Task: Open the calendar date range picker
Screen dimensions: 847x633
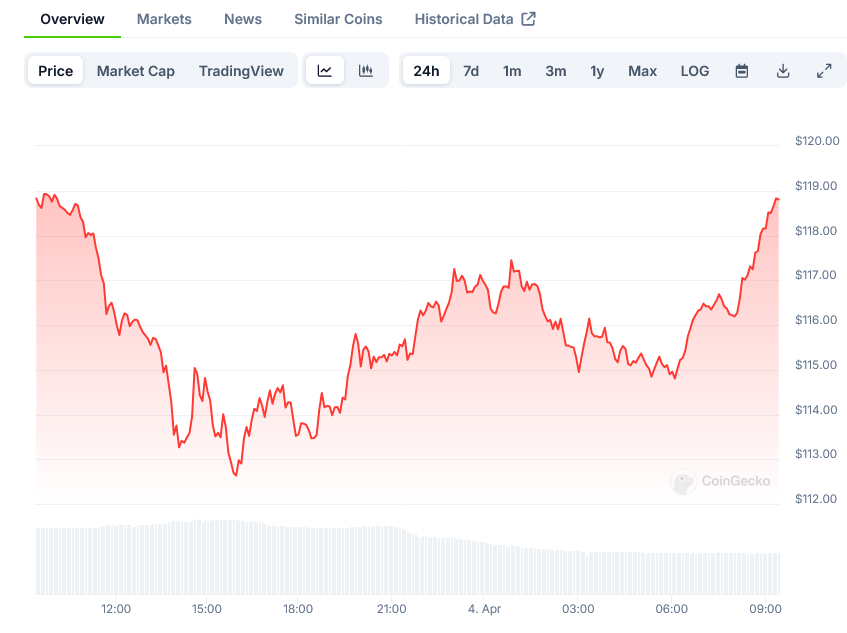Action: coord(741,70)
